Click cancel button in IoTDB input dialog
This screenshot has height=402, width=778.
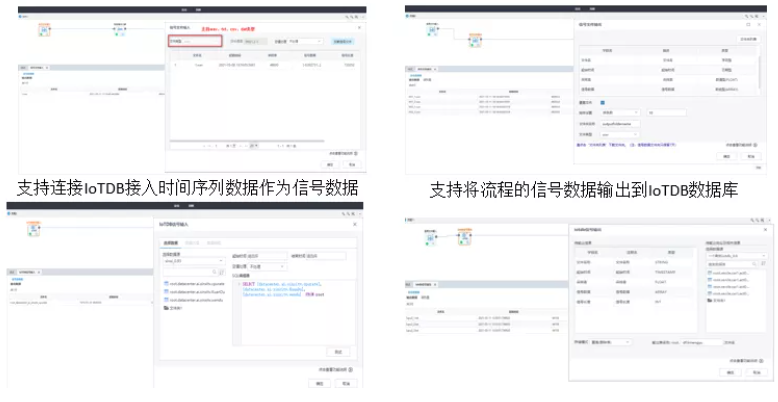(346, 384)
